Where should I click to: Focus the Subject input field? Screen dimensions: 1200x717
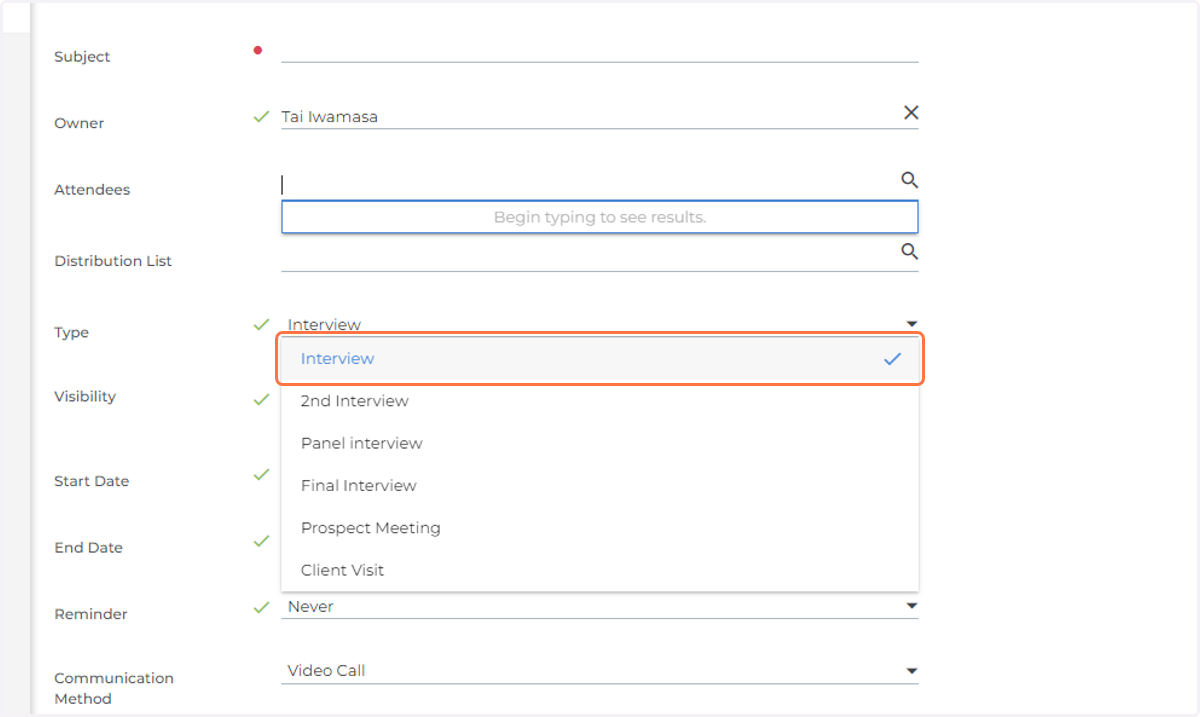[600, 49]
